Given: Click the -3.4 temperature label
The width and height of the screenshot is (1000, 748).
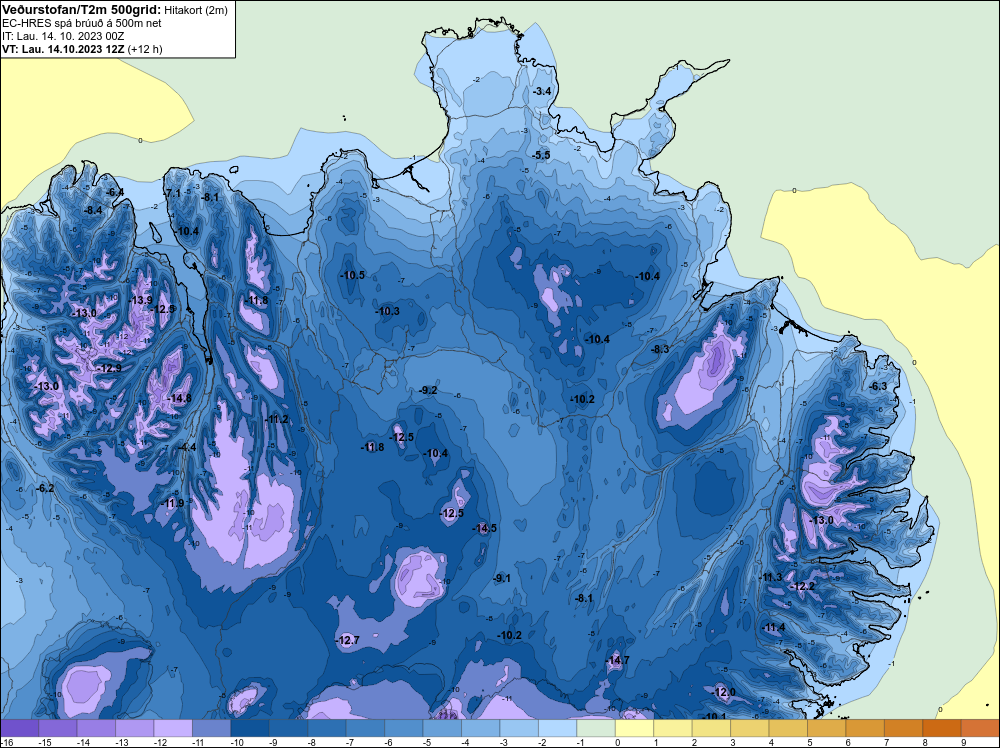Looking at the screenshot, I should (x=541, y=92).
